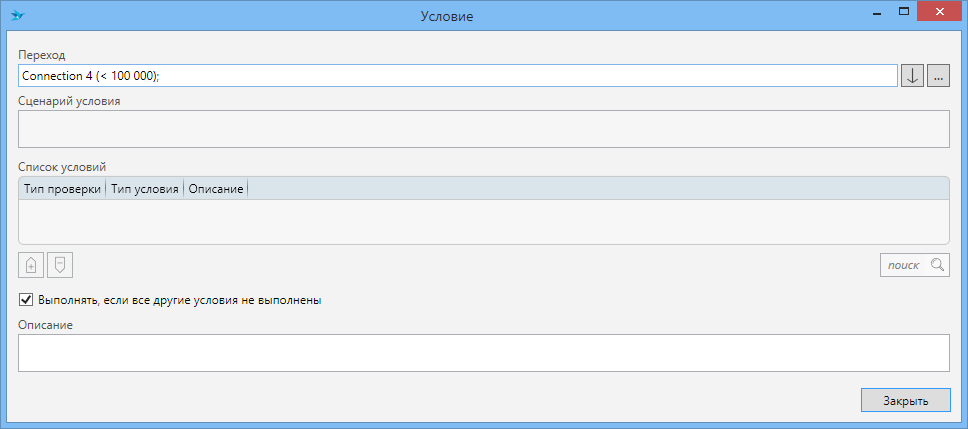Click the поиск search input field

pyautogui.click(x=904, y=265)
